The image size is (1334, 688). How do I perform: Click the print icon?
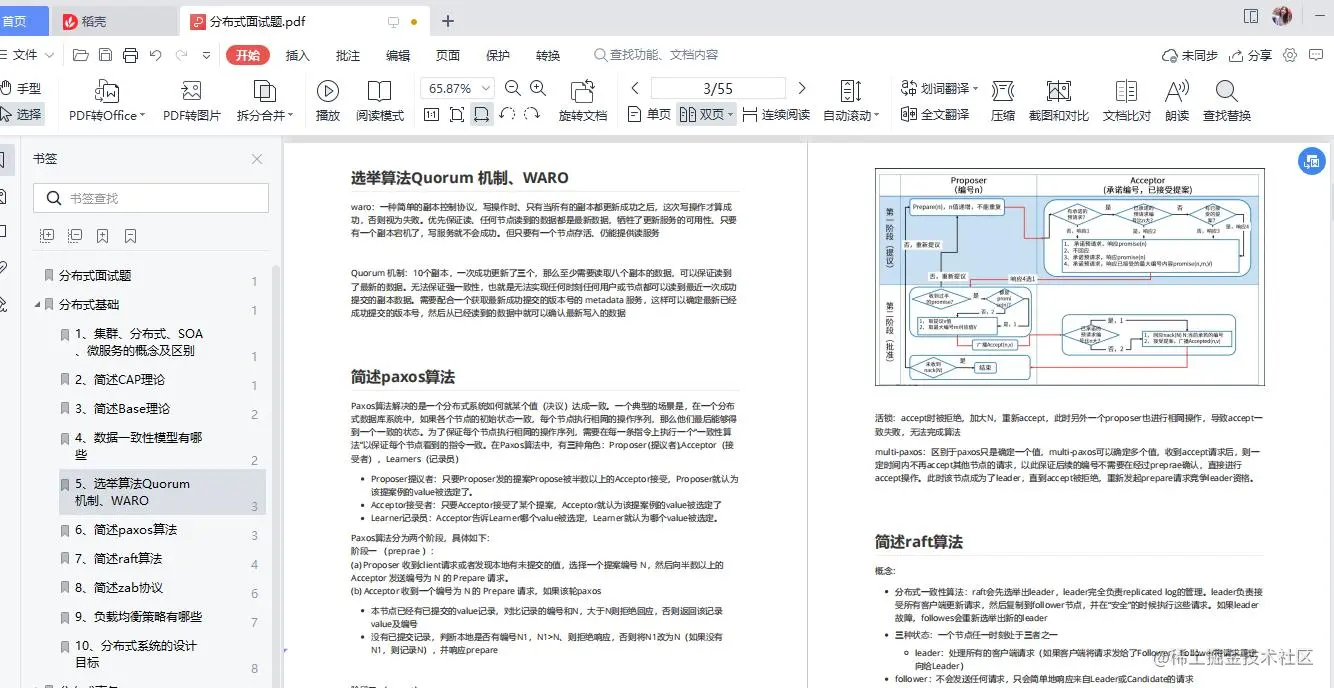(x=130, y=55)
